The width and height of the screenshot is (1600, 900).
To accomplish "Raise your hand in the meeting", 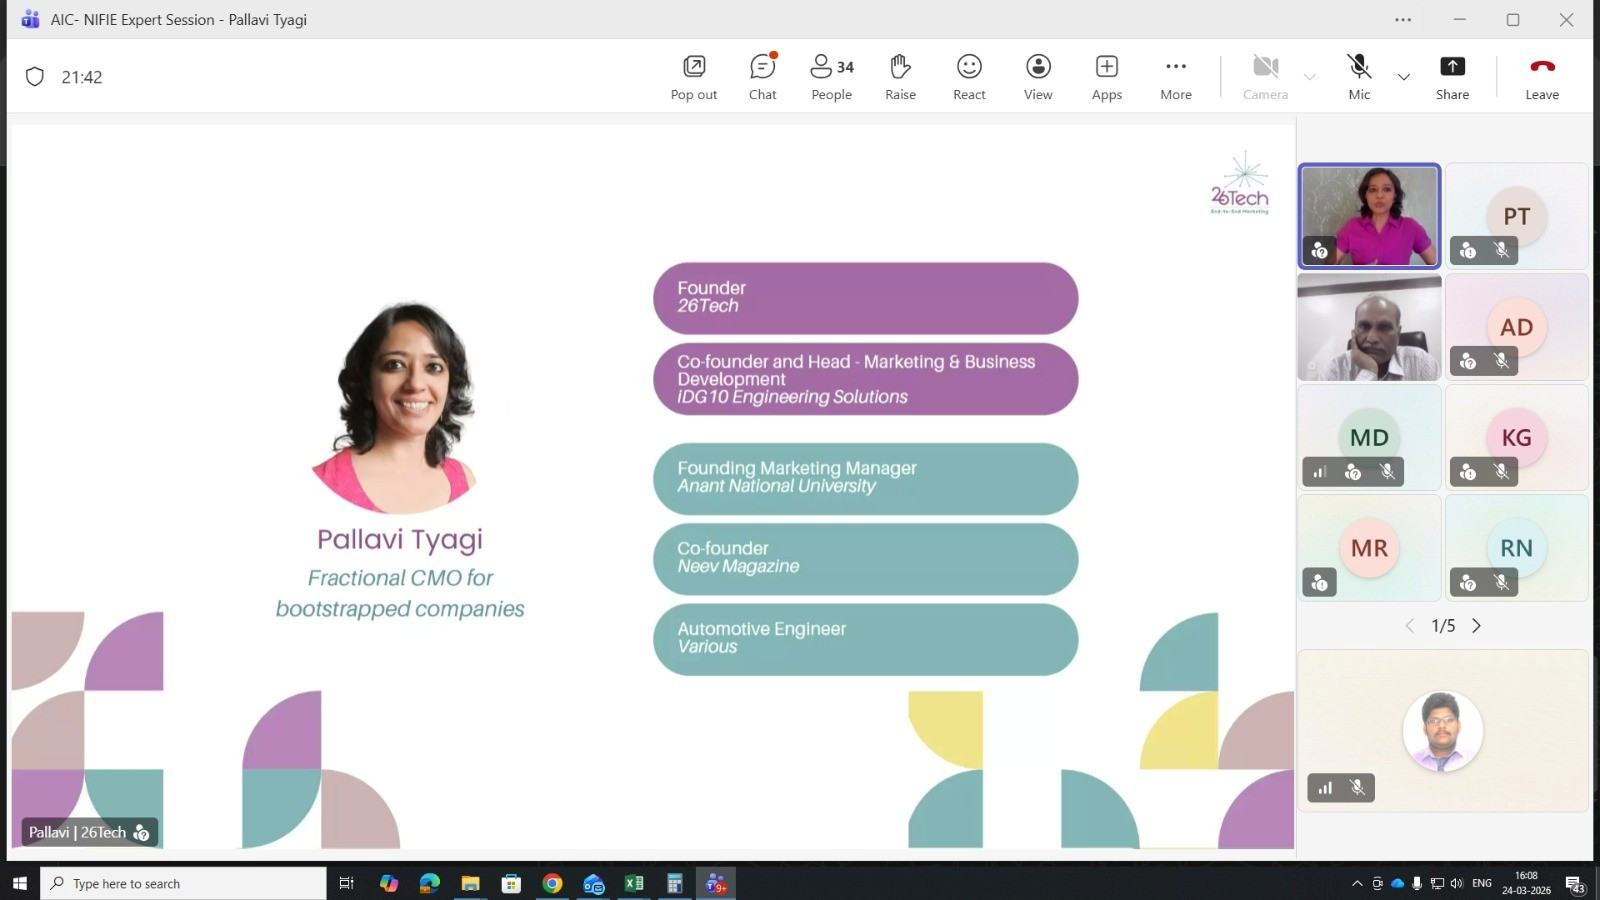I will tap(900, 77).
